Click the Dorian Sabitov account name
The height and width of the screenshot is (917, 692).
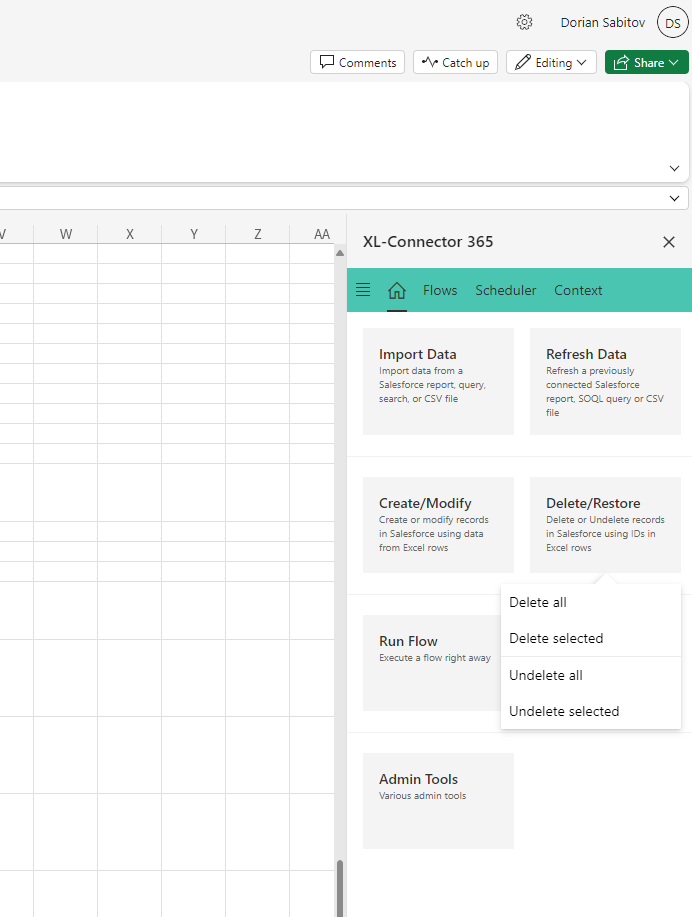pyautogui.click(x=603, y=23)
